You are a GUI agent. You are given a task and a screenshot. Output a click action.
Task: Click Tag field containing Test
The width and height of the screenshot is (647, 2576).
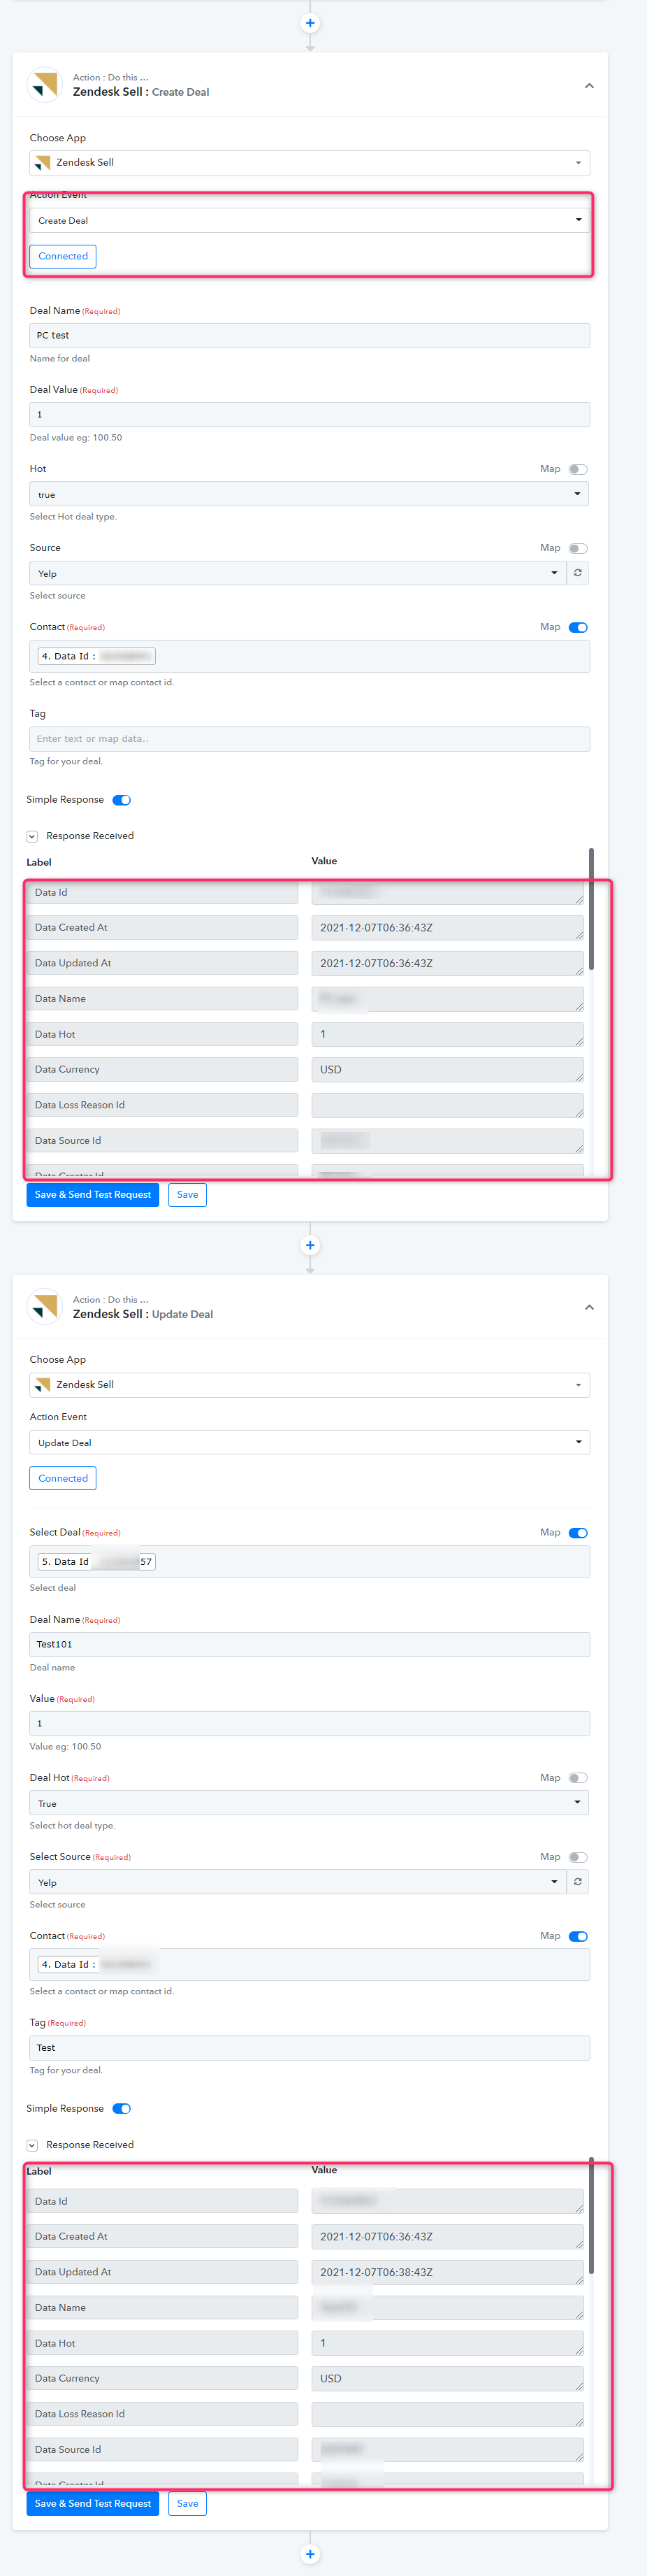[310, 2048]
